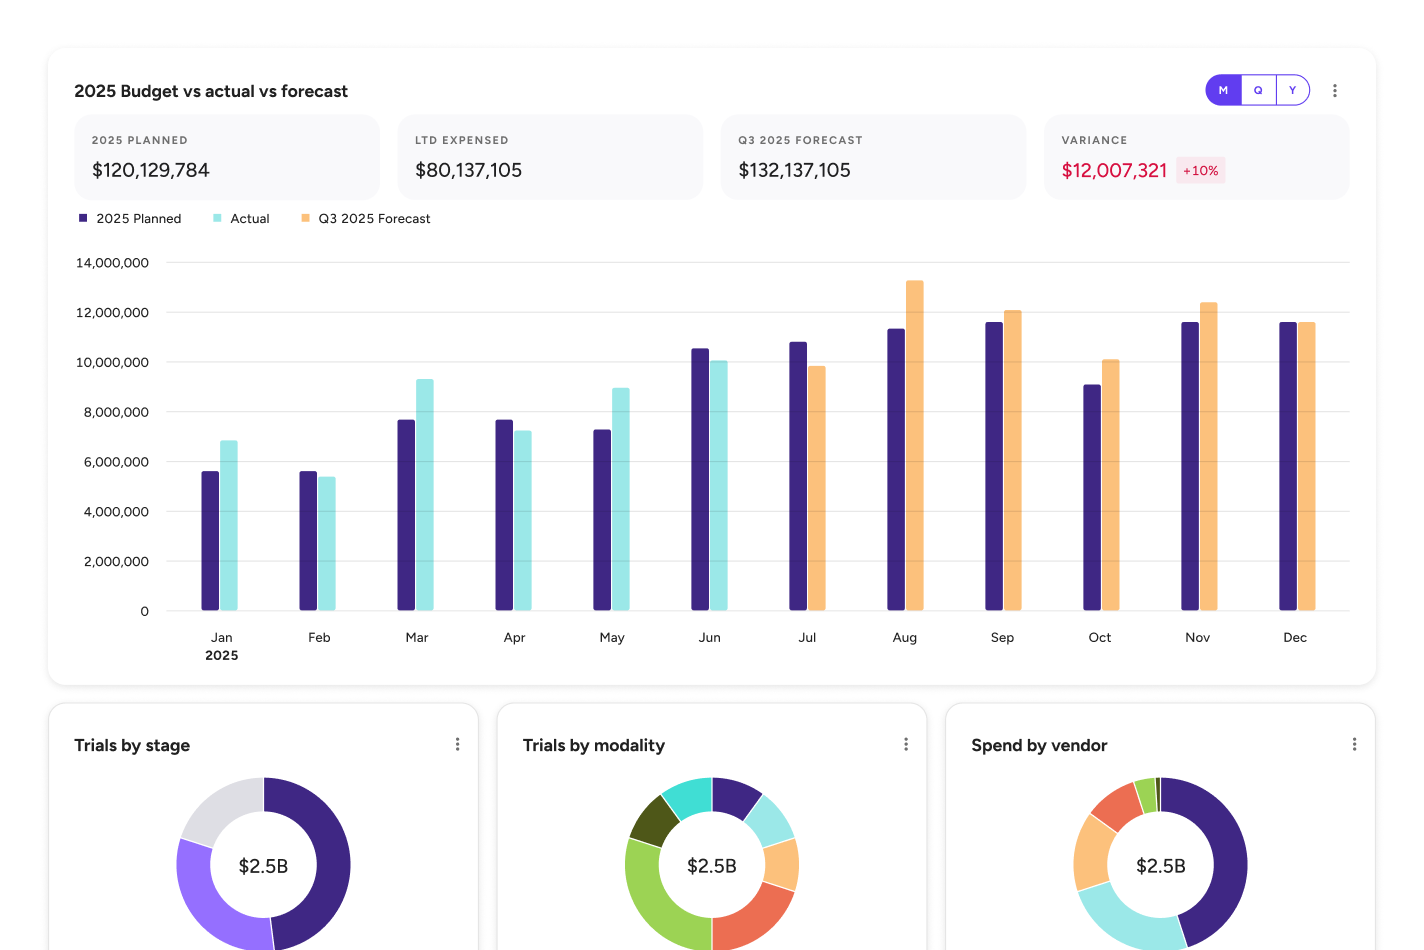1424x950 pixels.
Task: Click the August forecast bar
Action: tap(914, 445)
